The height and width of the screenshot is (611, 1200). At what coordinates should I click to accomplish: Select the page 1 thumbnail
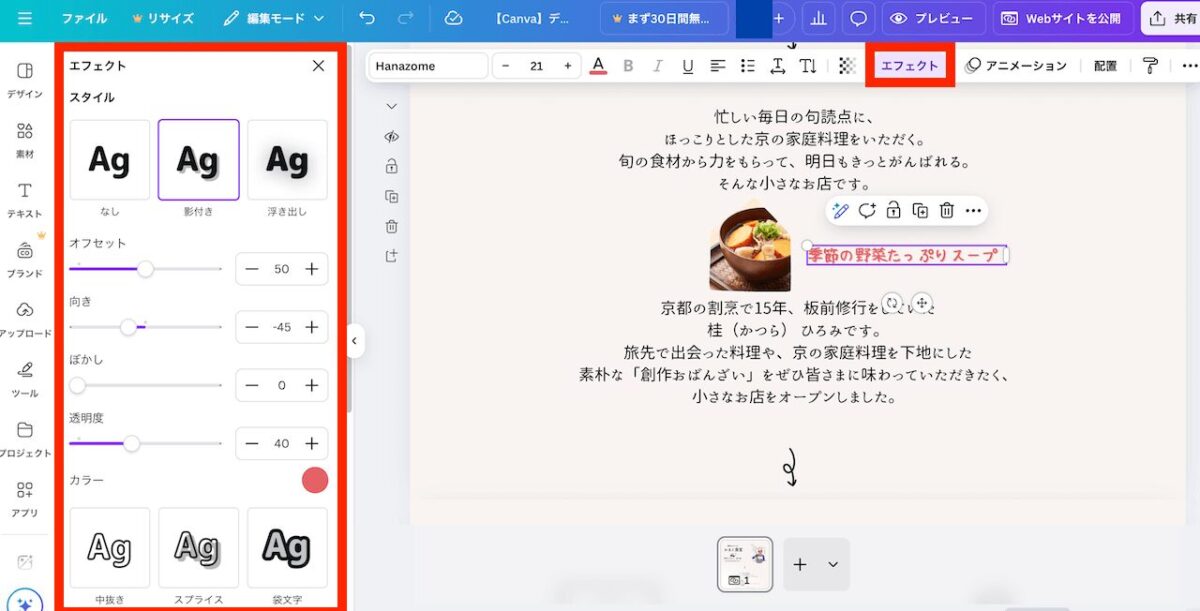point(745,564)
